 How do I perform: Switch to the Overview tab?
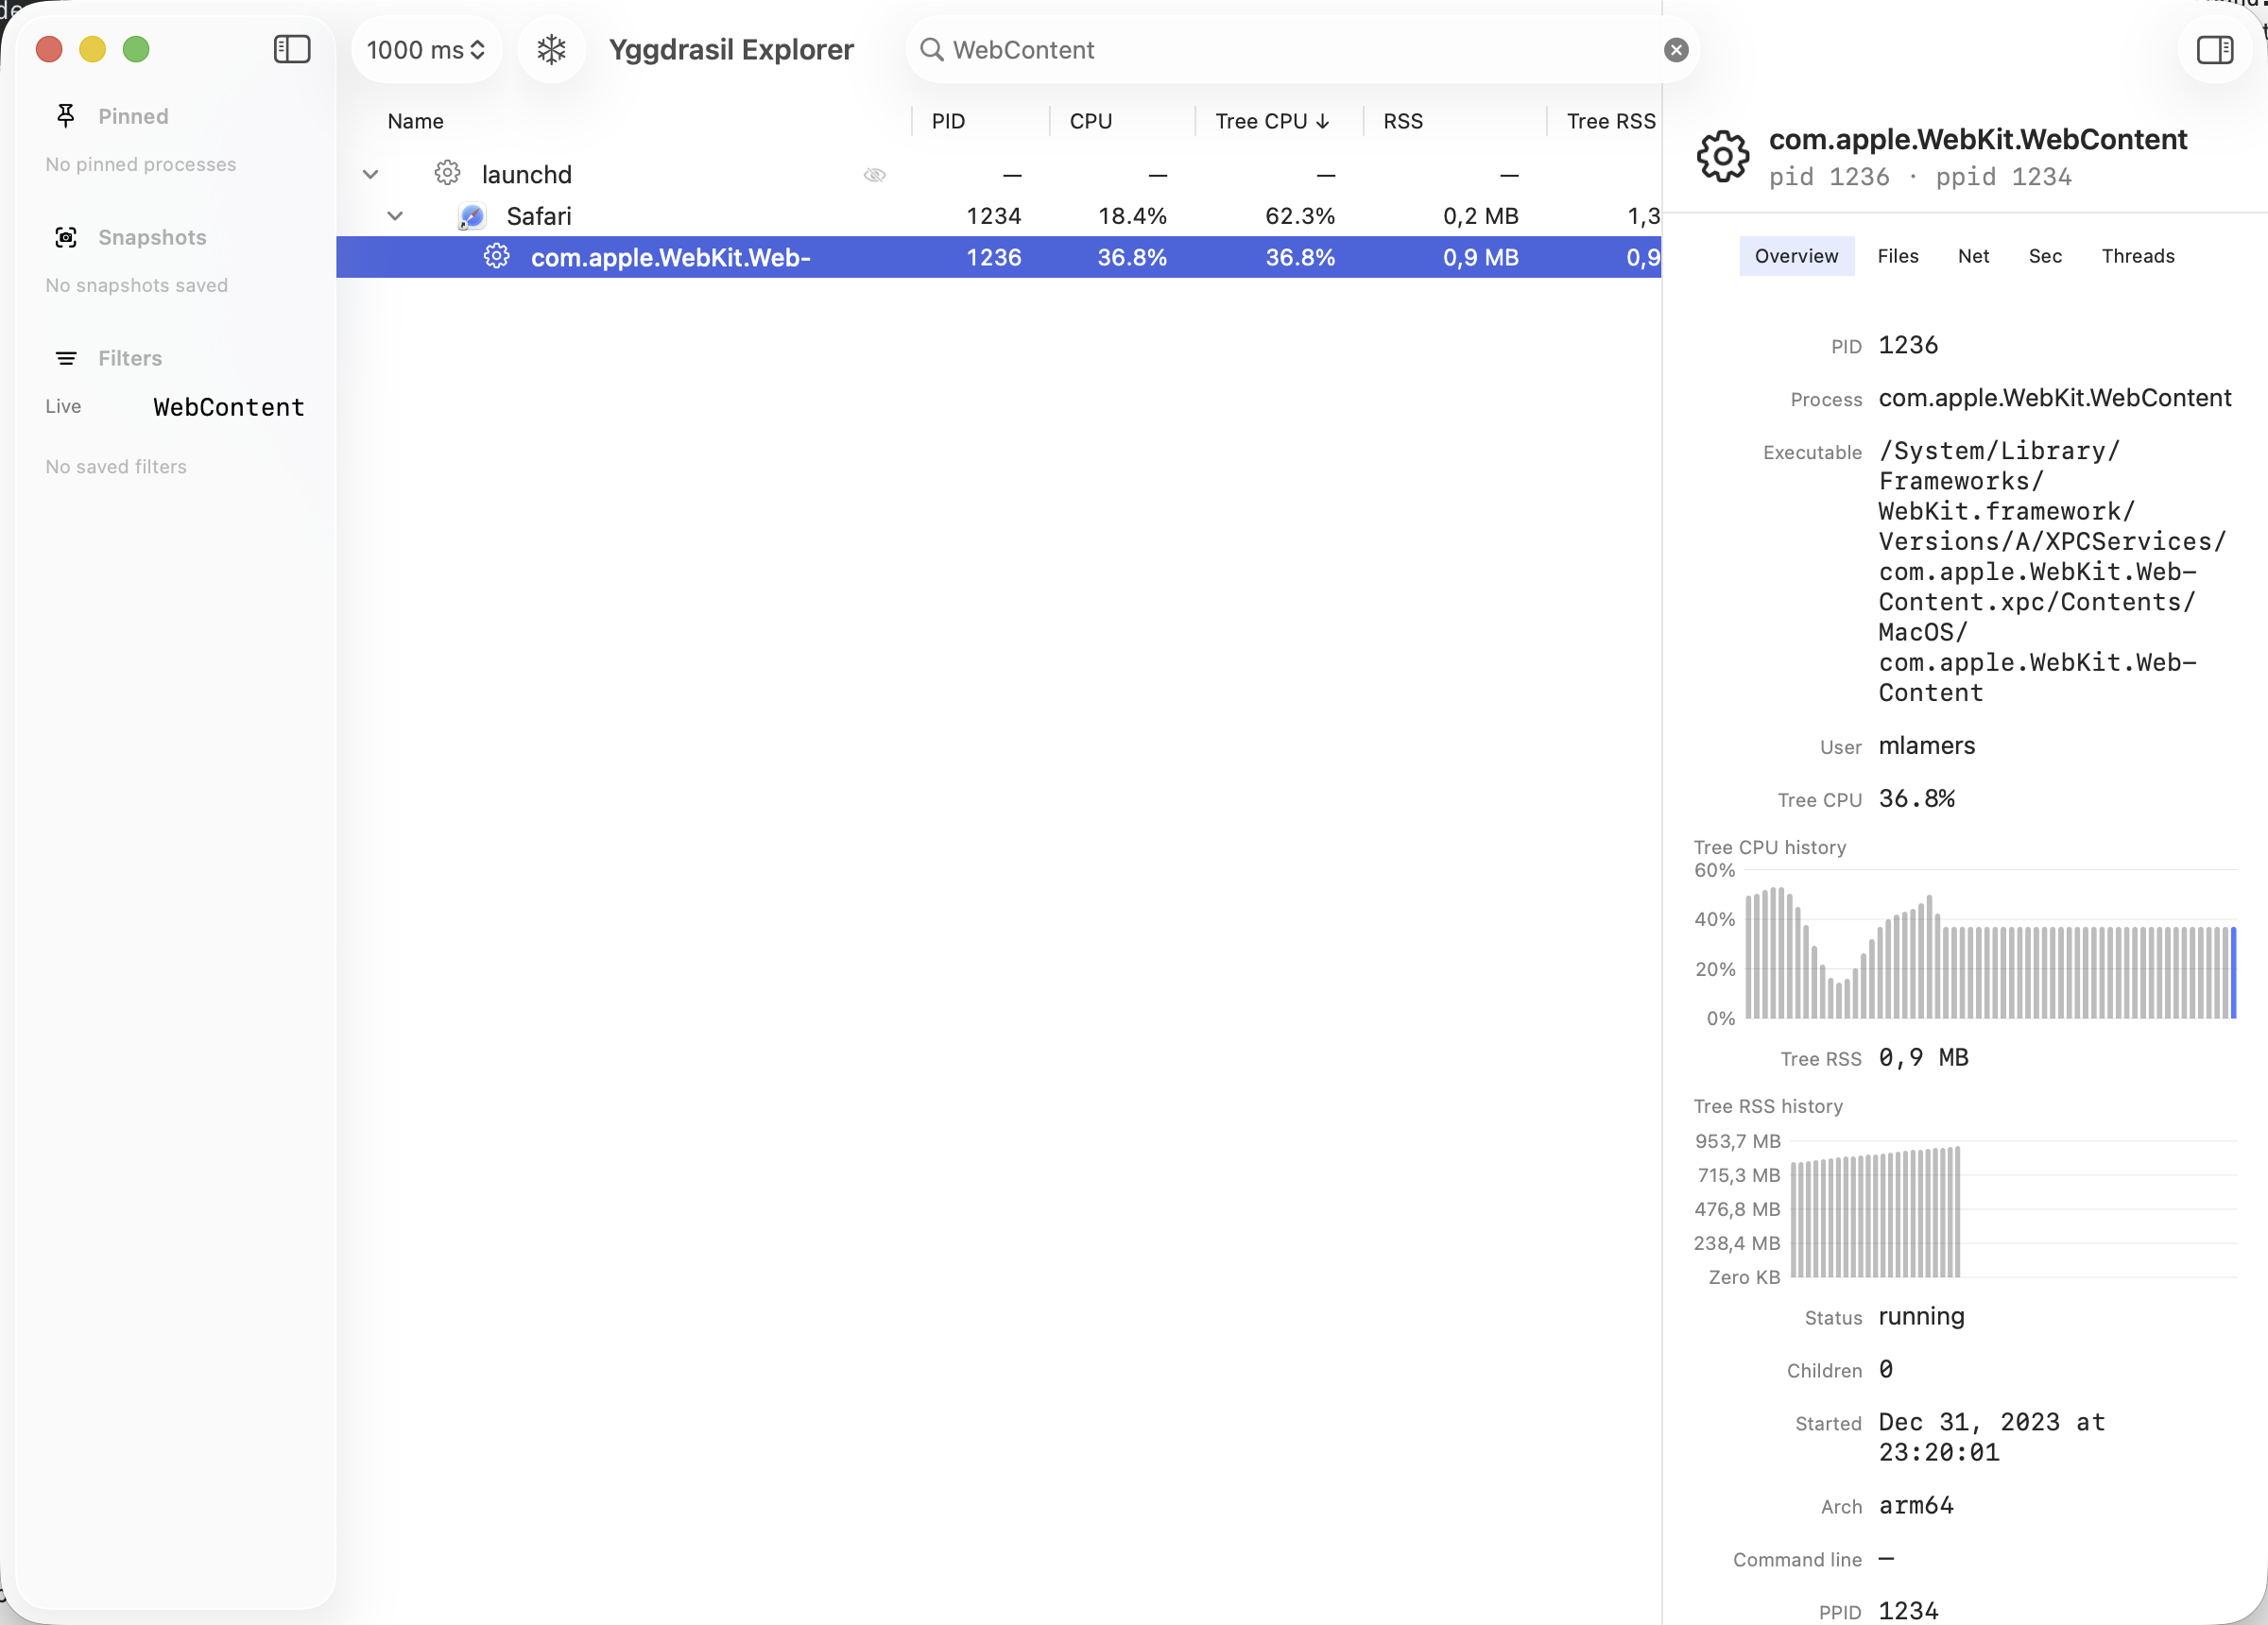click(1796, 256)
